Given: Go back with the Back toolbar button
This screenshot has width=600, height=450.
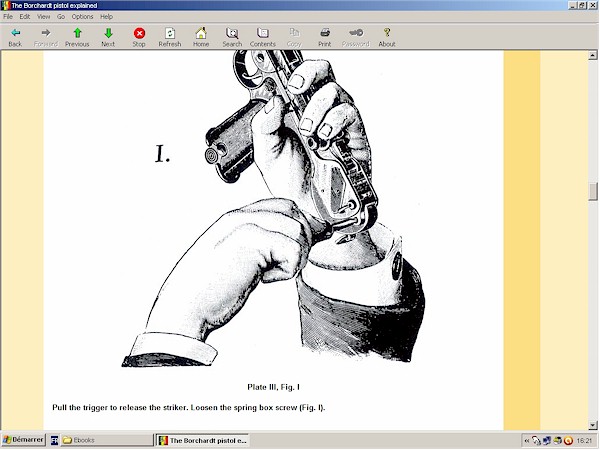Looking at the screenshot, I should pos(15,38).
